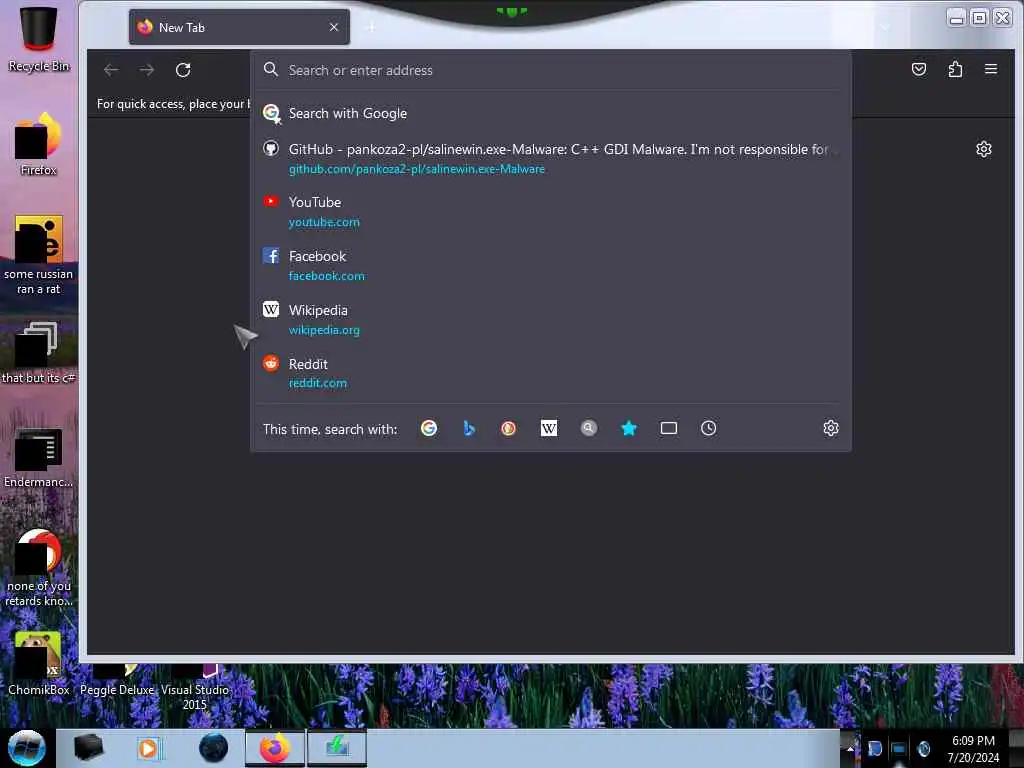Search history with the clock icon
This screenshot has height=768, width=1024.
click(709, 428)
